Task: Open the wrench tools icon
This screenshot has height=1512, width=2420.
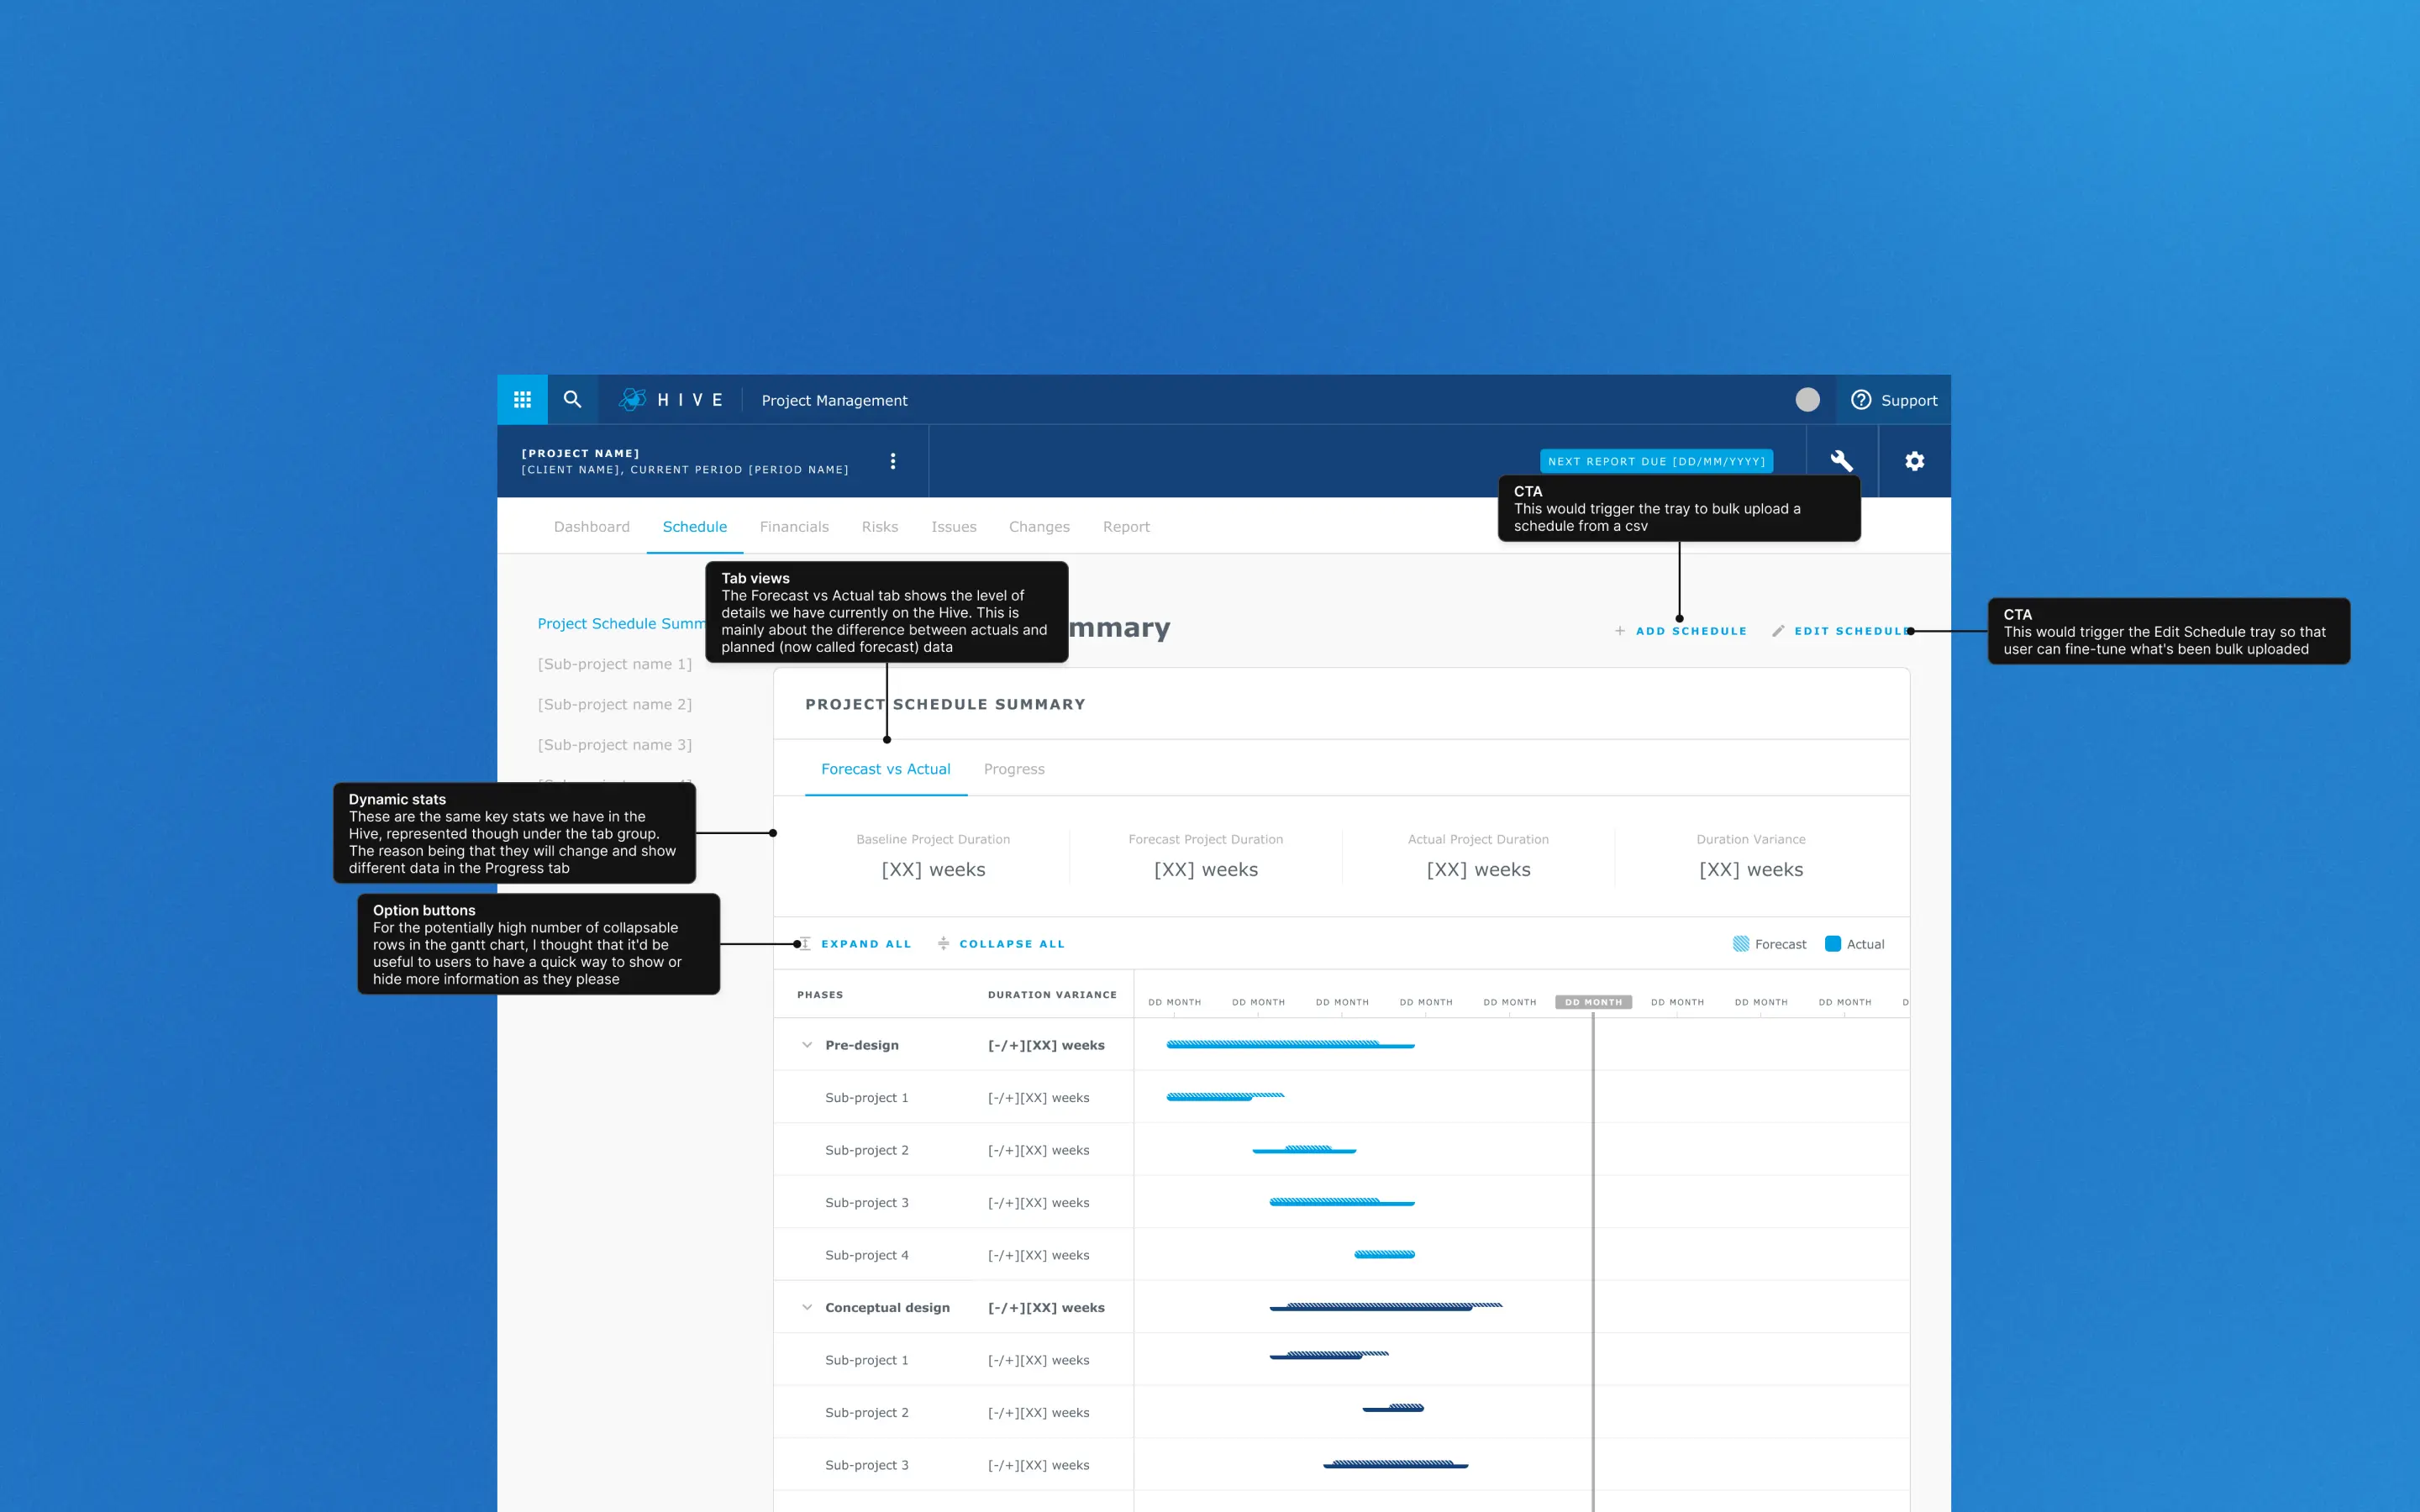Action: [1841, 461]
